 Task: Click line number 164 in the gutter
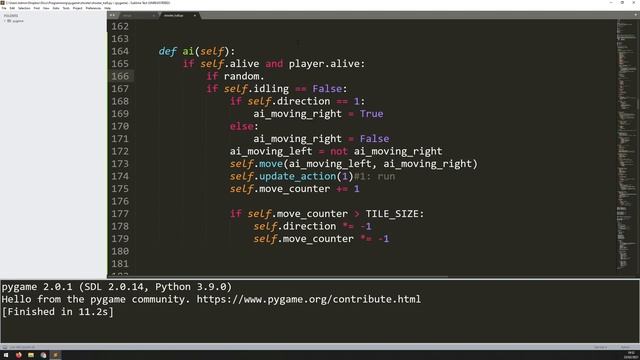click(120, 51)
